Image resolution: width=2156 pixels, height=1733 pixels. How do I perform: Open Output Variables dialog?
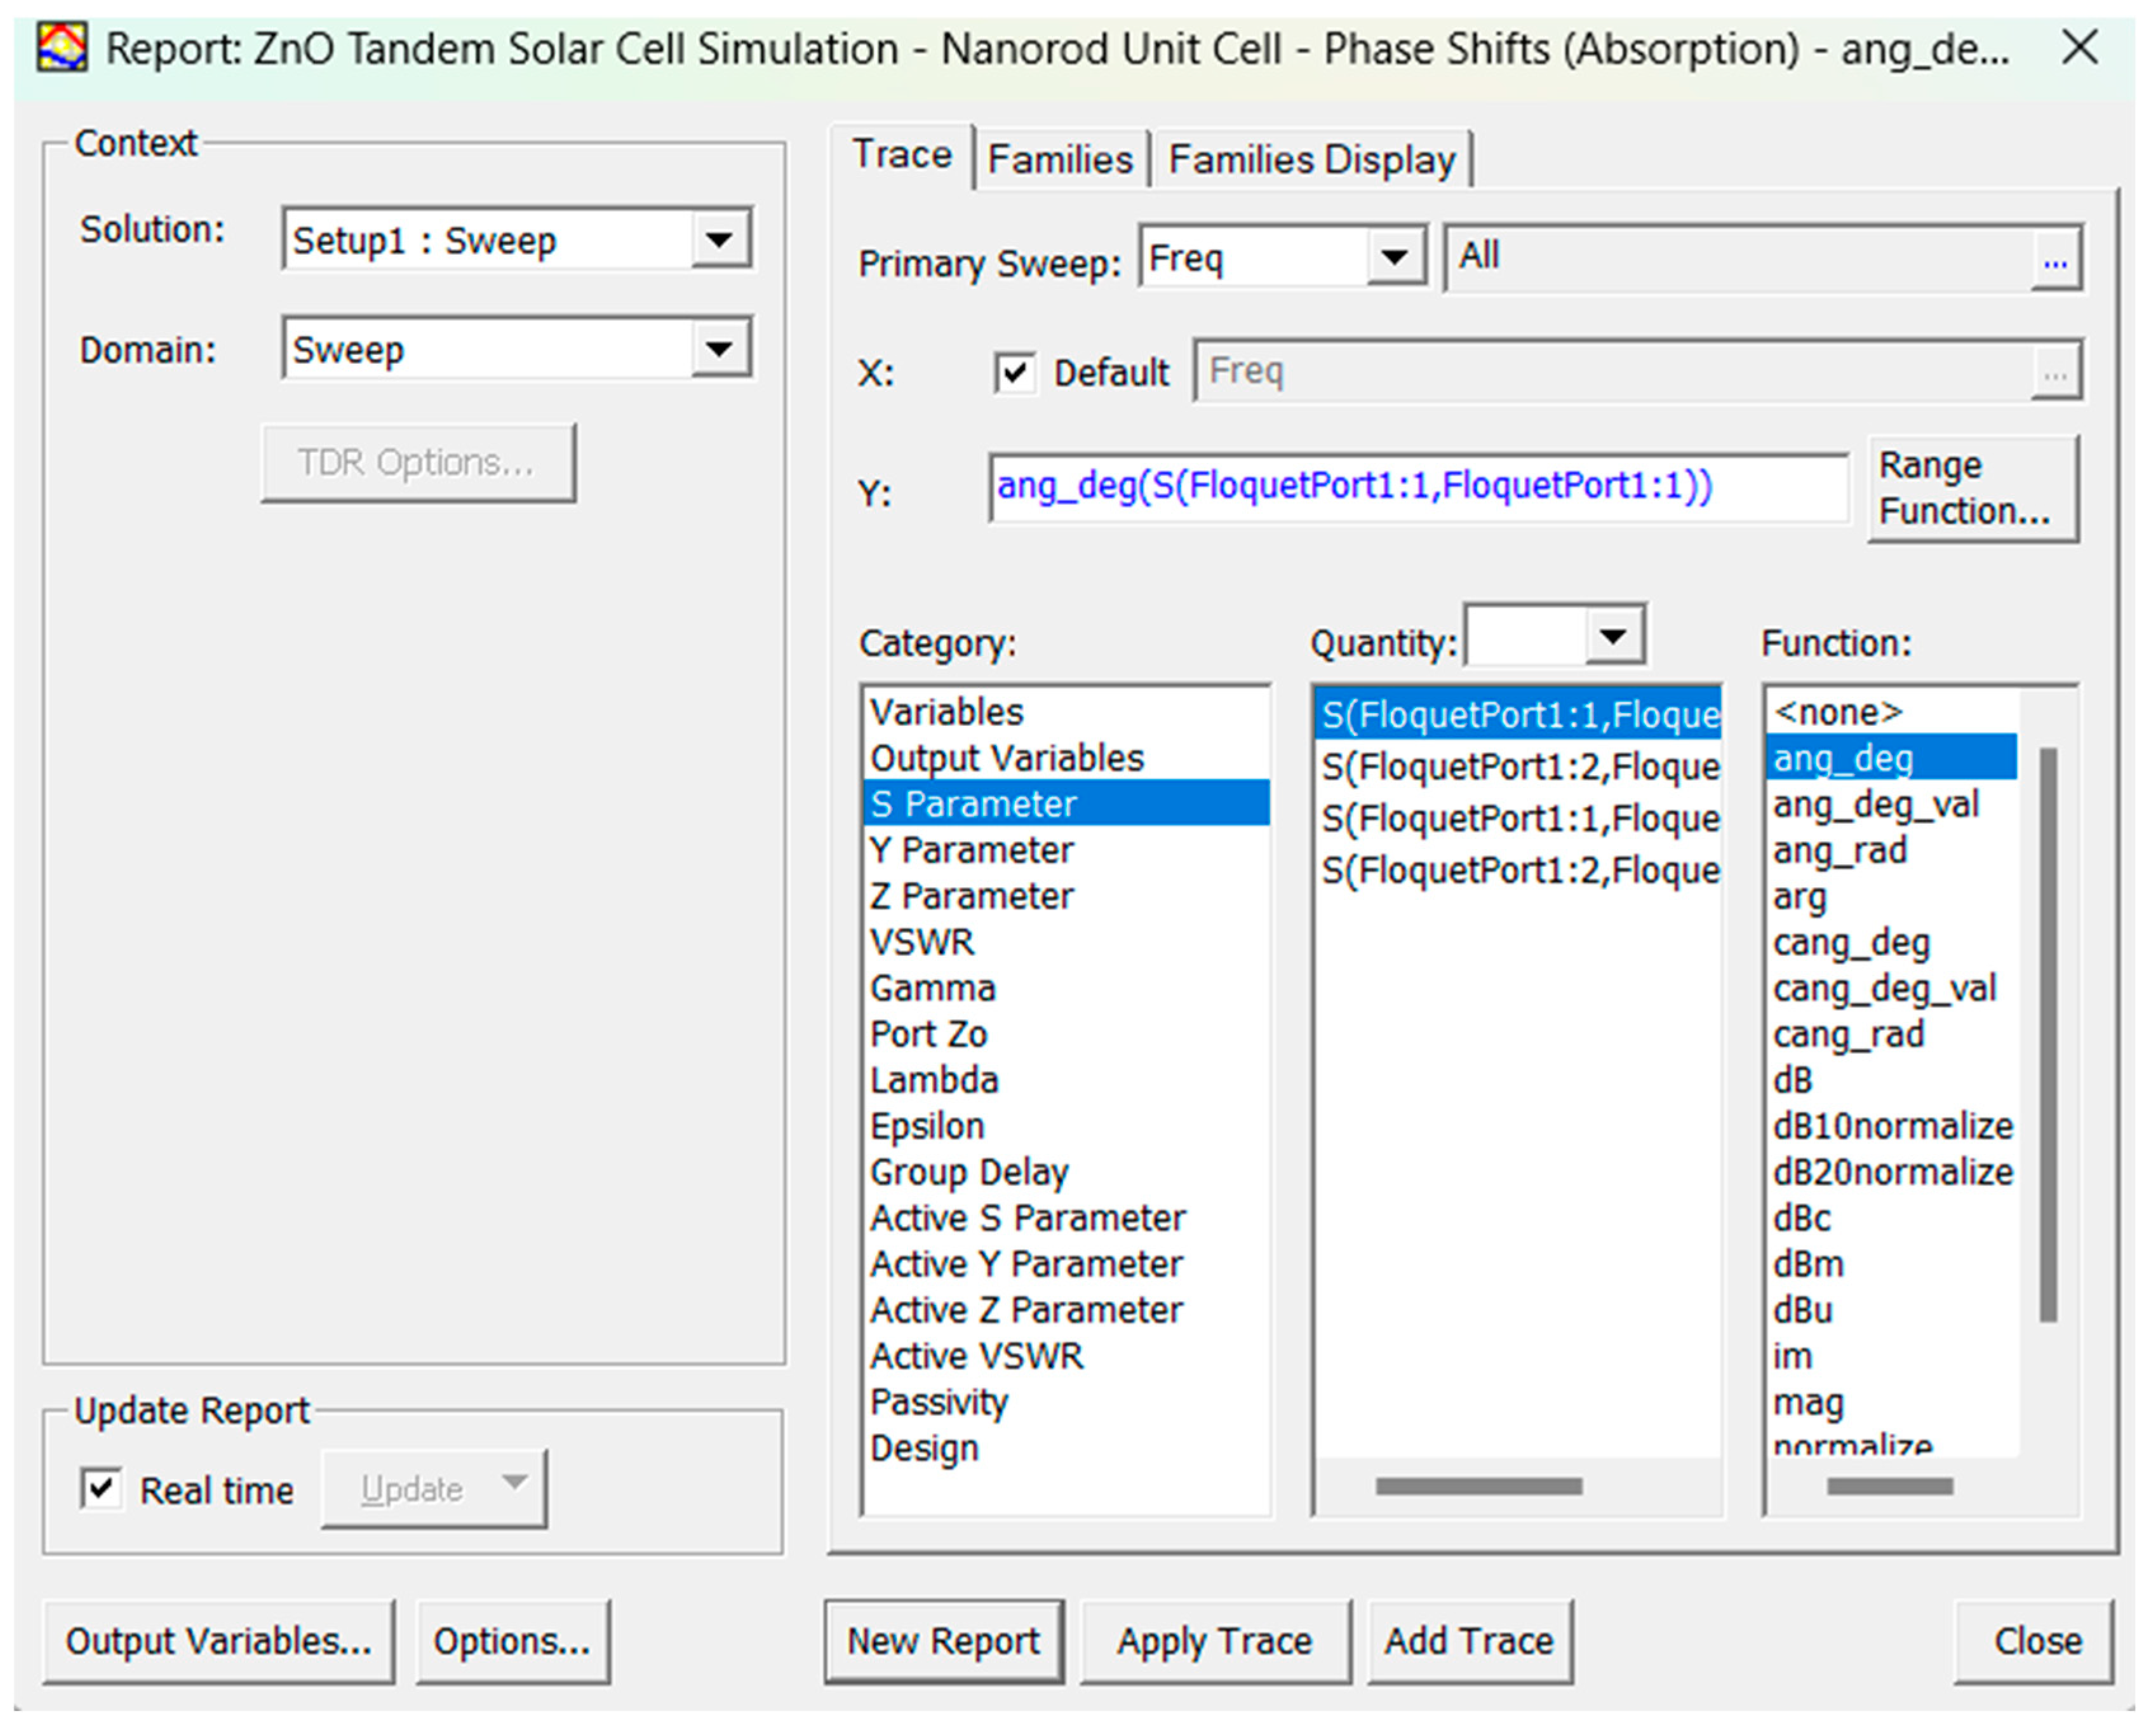(218, 1641)
